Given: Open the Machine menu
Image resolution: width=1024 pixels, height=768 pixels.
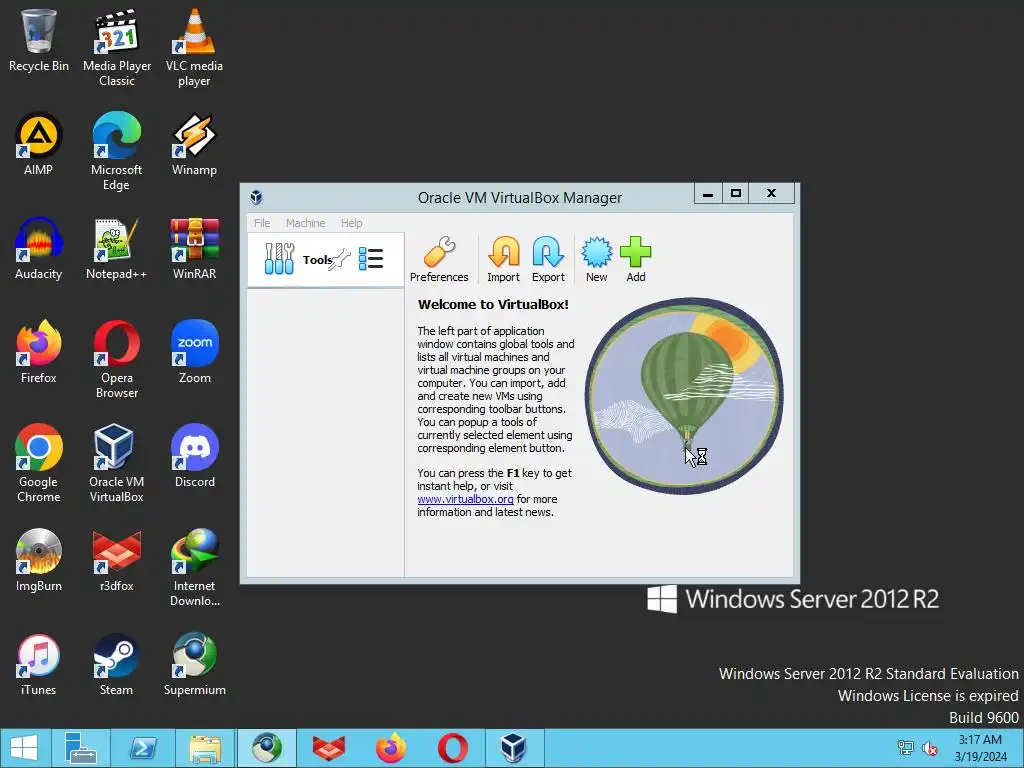Looking at the screenshot, I should 305,223.
